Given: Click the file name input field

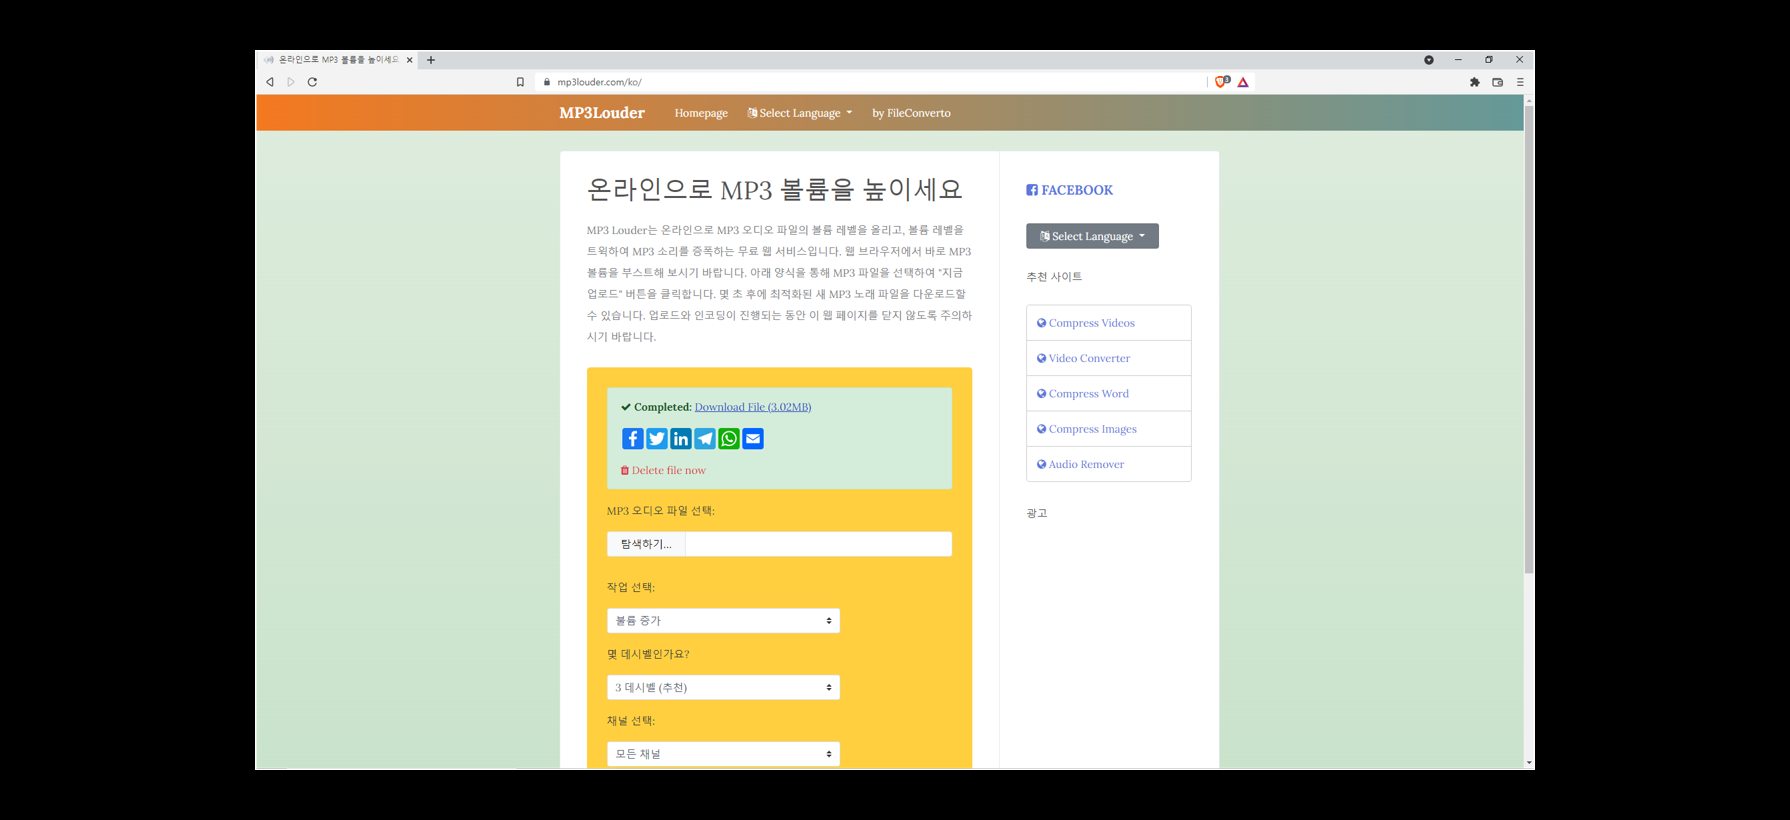Looking at the screenshot, I should click(x=819, y=544).
